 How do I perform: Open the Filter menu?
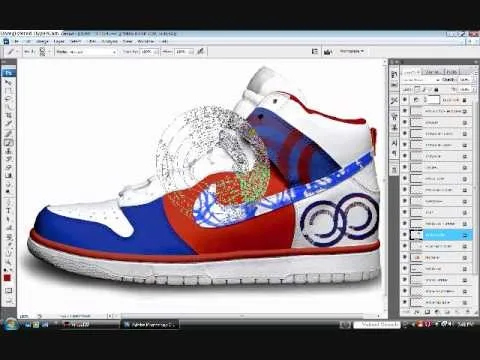(92, 41)
